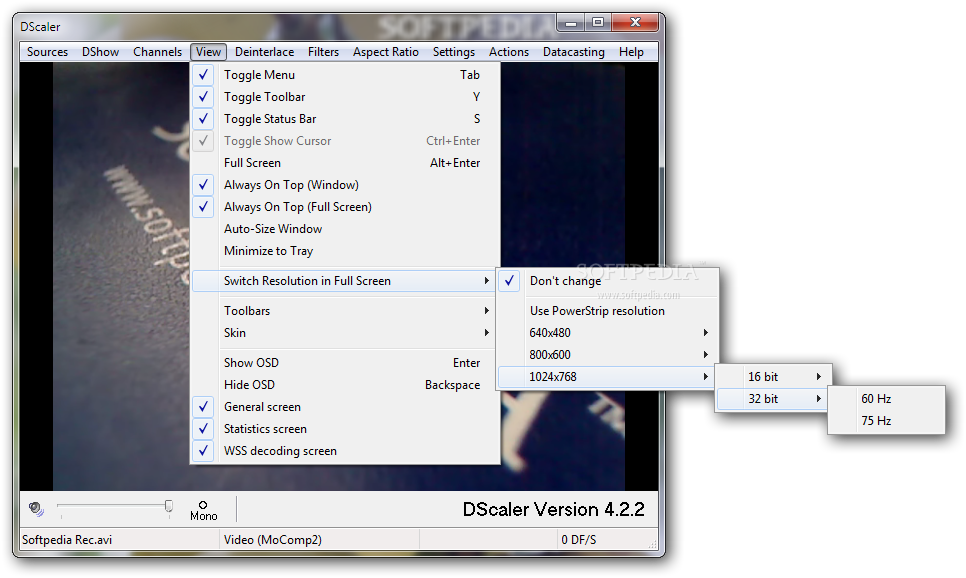Expand the 800x600 resolution submenu

(x=607, y=355)
